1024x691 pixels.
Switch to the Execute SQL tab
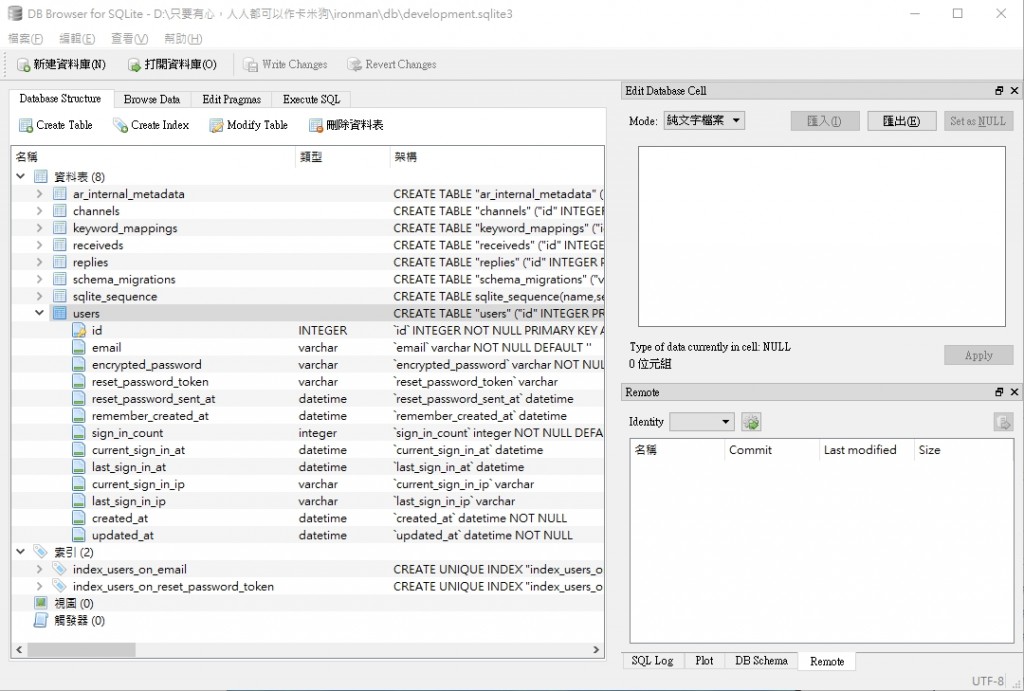pyautogui.click(x=312, y=99)
